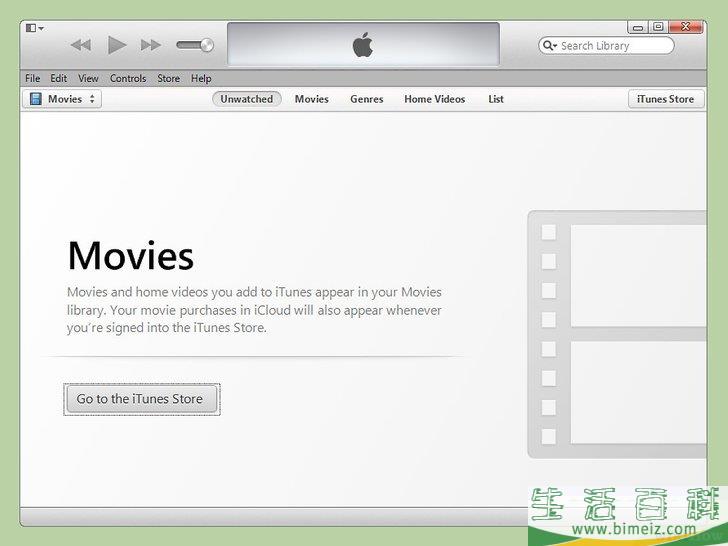
Task: Maximize the iTunes window
Action: click(x=658, y=27)
